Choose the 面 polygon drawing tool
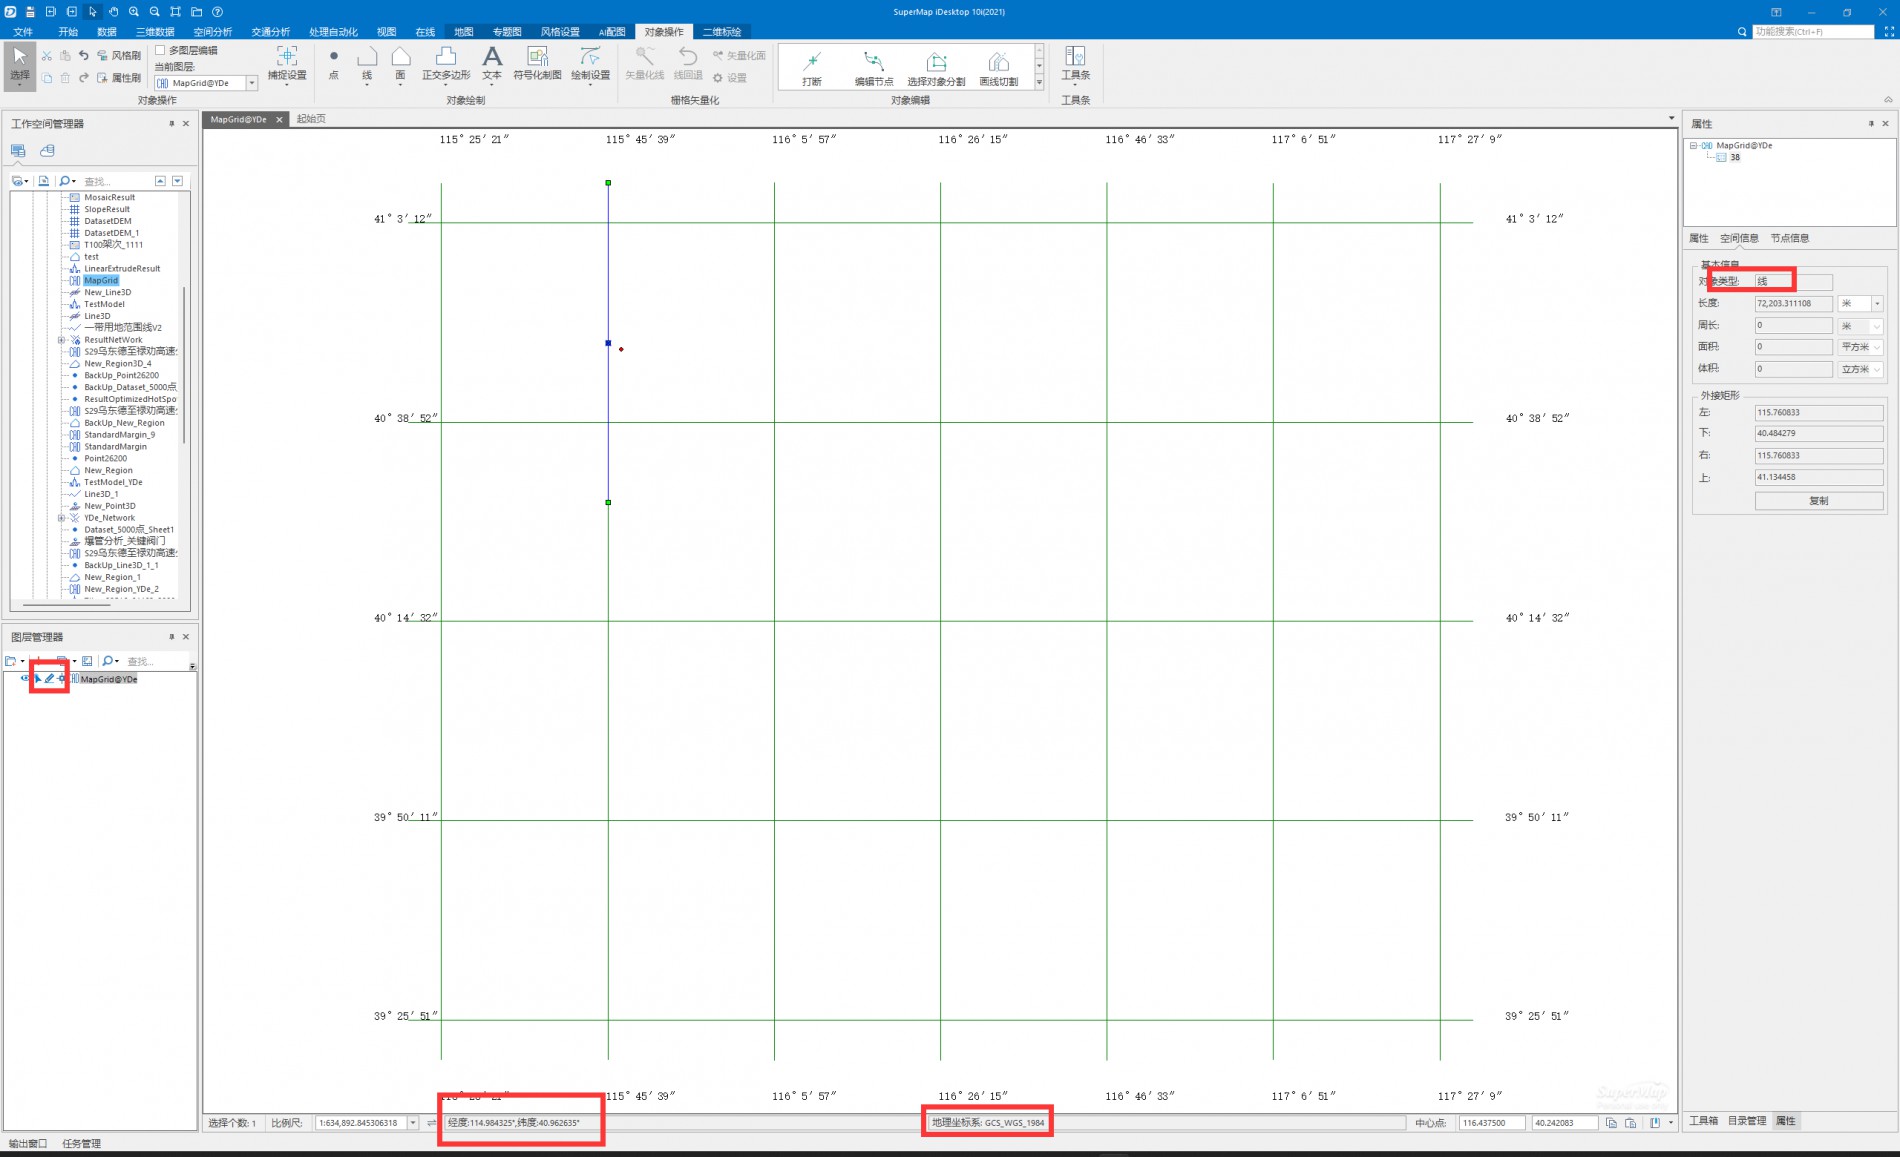Image resolution: width=1900 pixels, height=1157 pixels. point(400,65)
